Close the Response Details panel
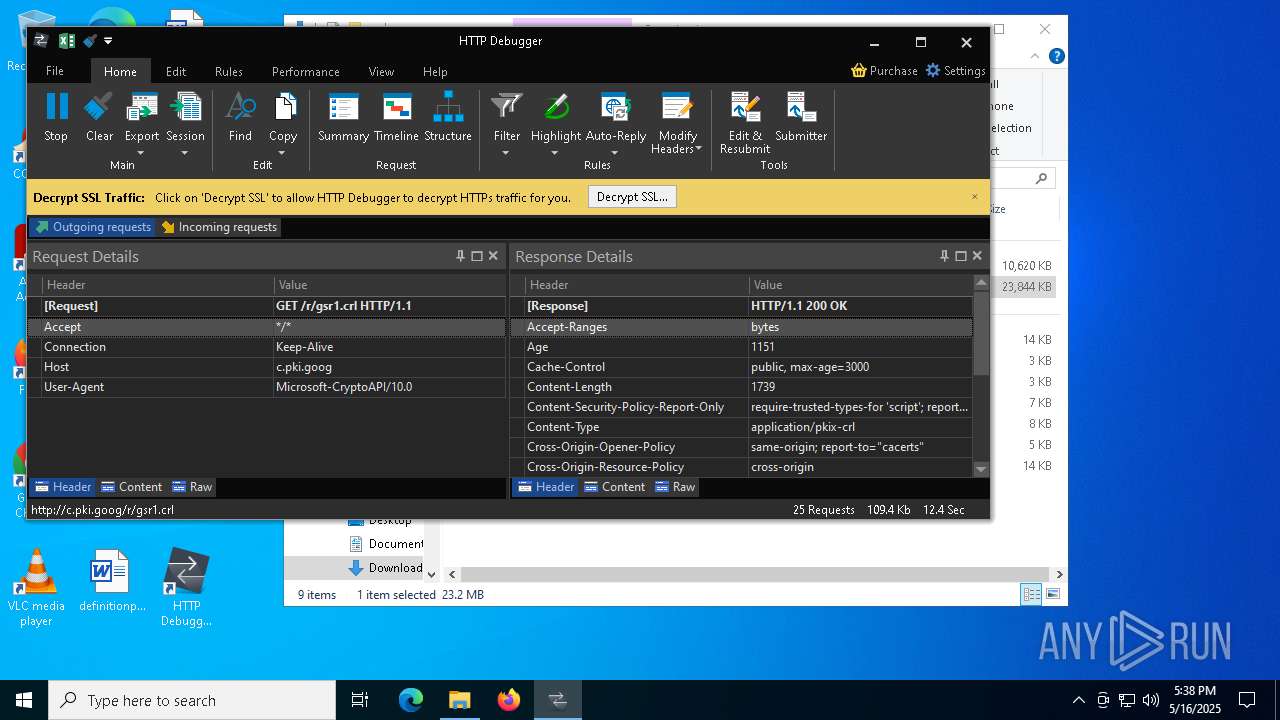 tap(977, 256)
